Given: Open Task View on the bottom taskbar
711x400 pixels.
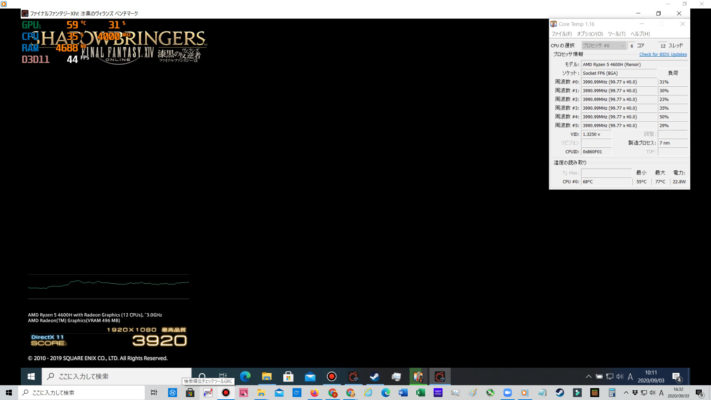Looking at the screenshot, I should [154, 393].
